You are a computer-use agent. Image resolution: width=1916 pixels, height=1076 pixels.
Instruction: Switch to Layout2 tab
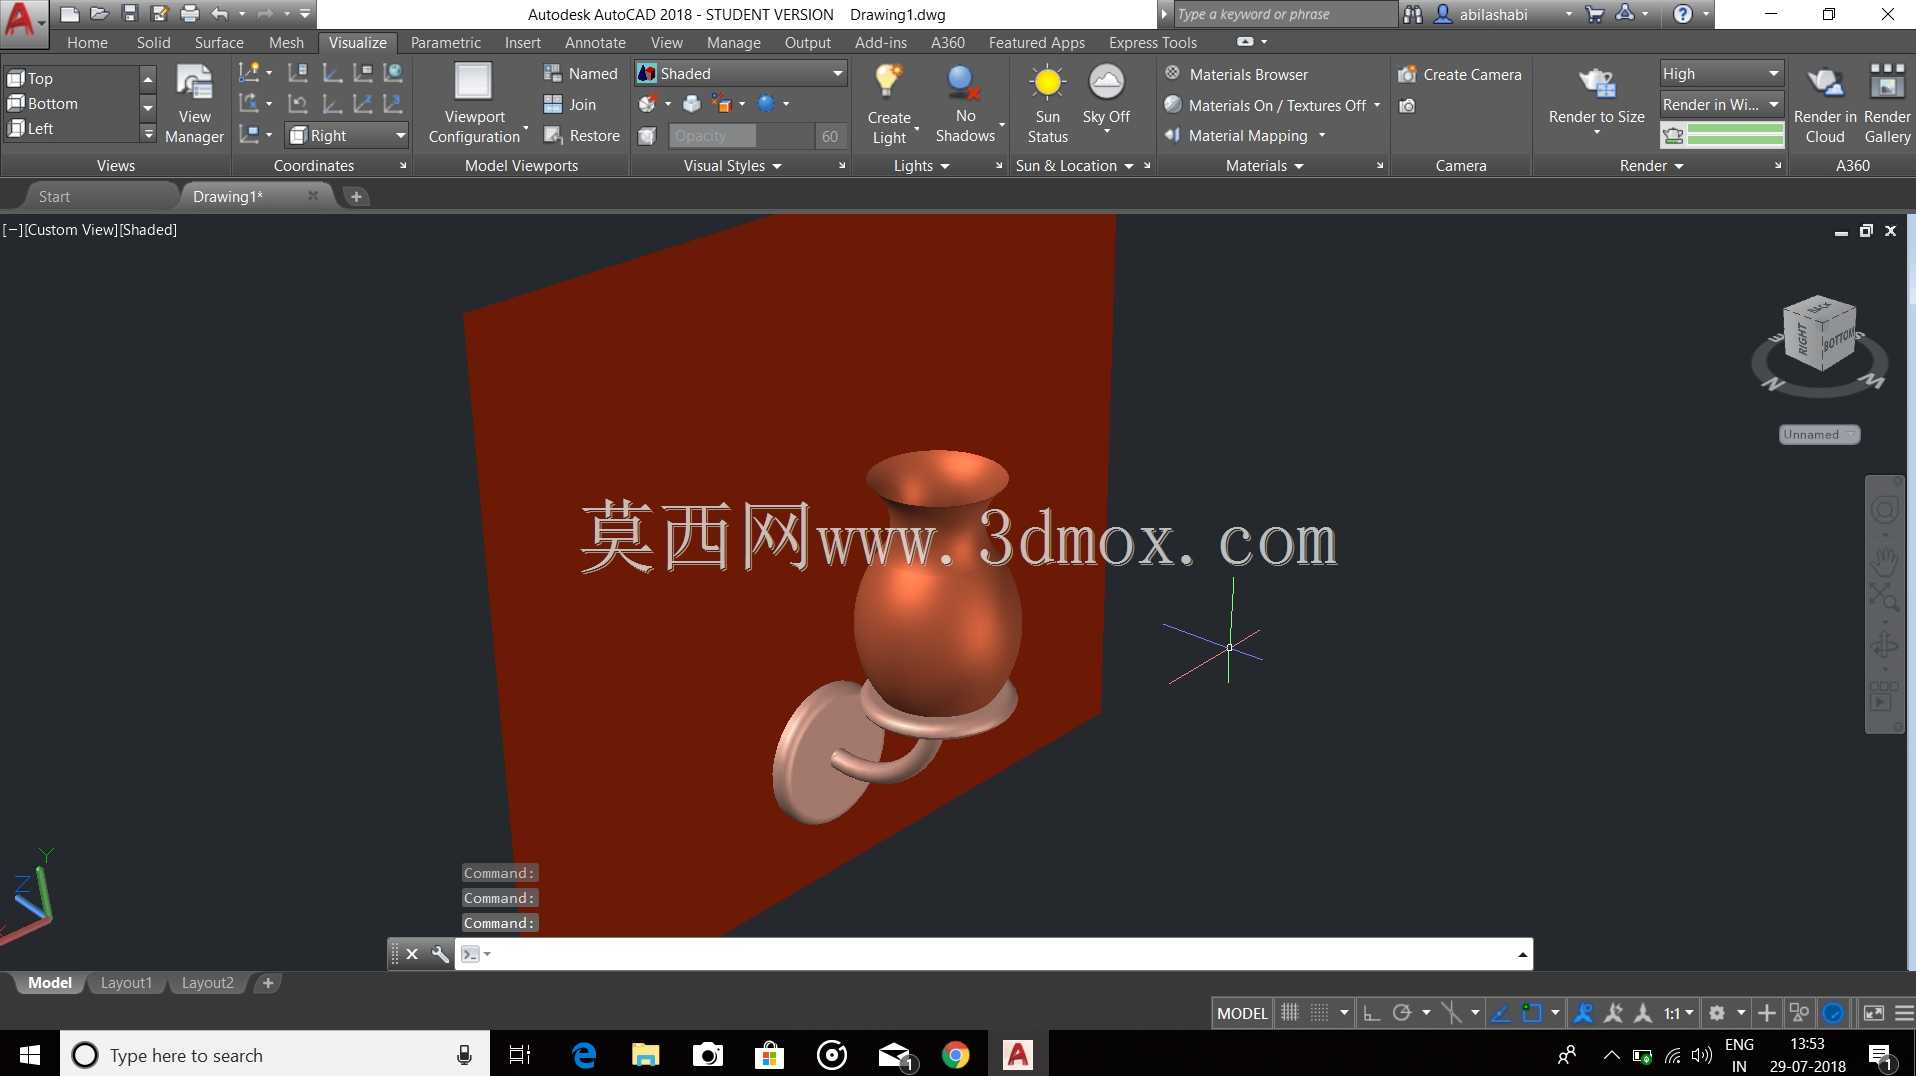click(207, 983)
